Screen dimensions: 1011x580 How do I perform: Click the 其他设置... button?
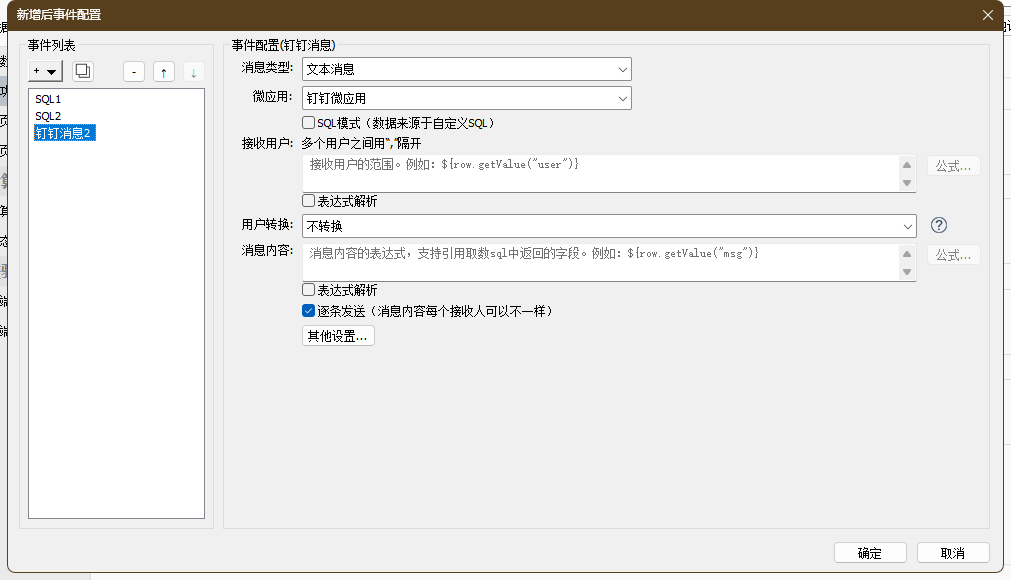coord(338,336)
